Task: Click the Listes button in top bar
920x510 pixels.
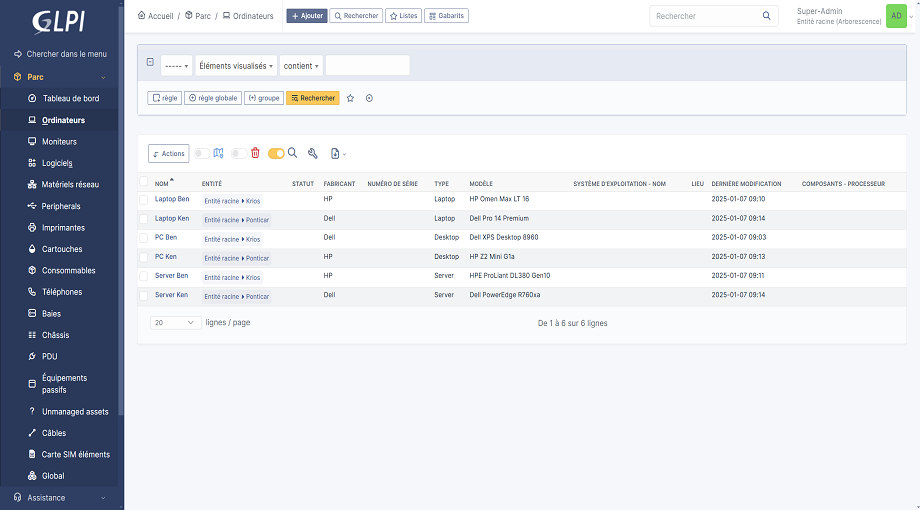Action: [x=403, y=16]
